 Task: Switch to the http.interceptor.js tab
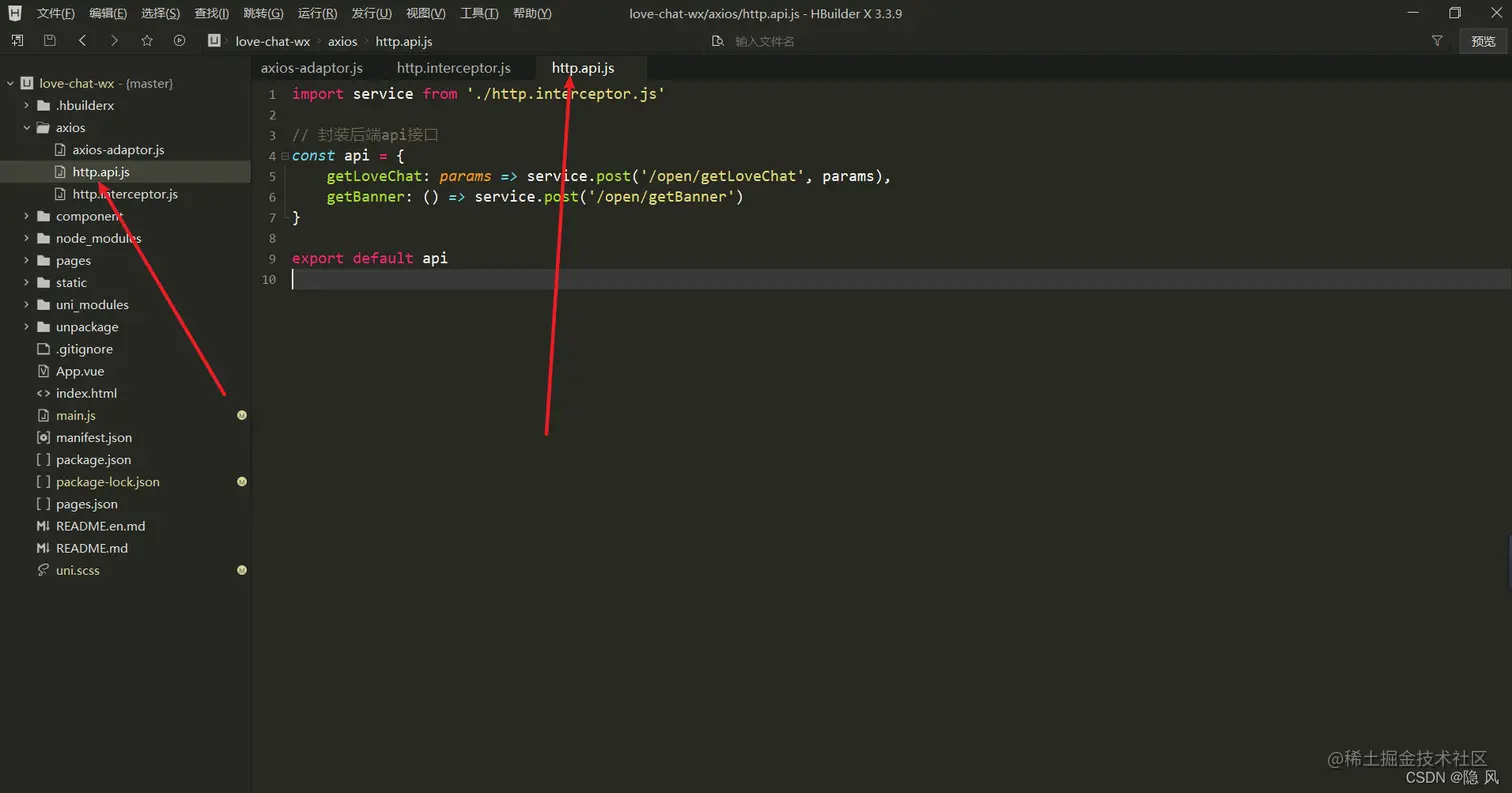point(454,68)
